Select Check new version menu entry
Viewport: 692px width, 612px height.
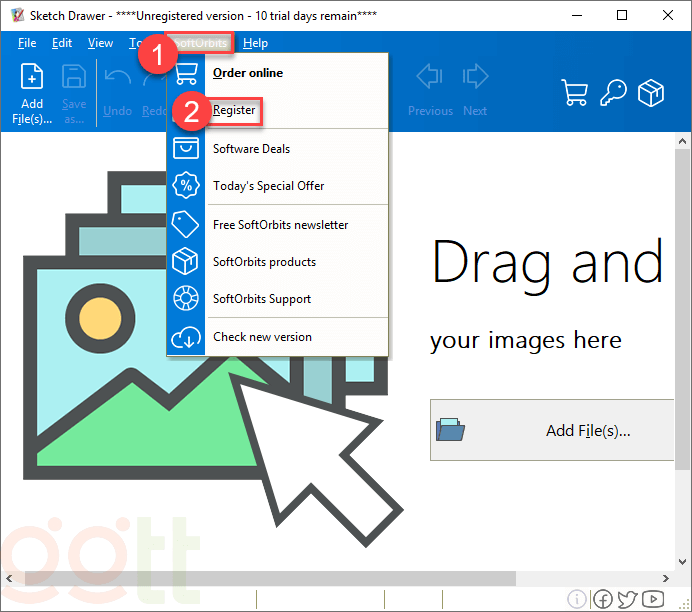tap(262, 337)
